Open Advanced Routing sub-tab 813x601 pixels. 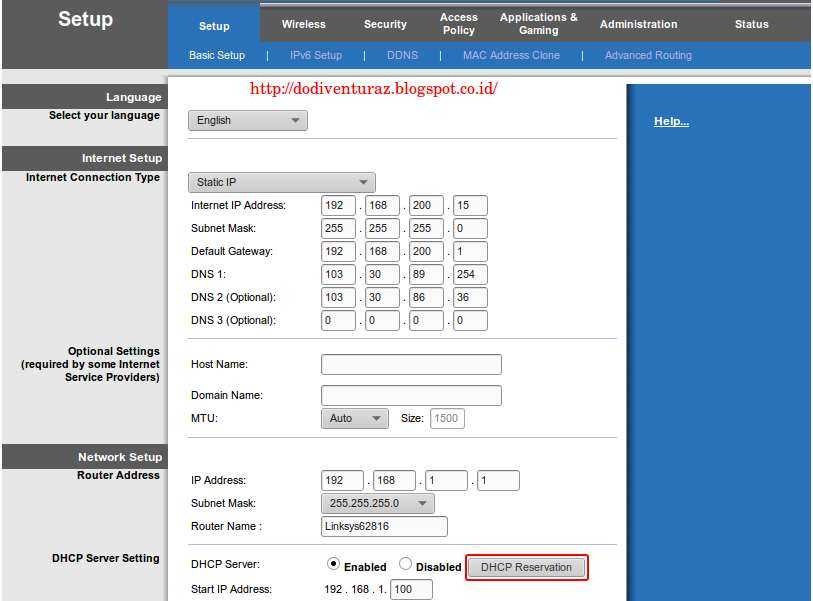(648, 55)
